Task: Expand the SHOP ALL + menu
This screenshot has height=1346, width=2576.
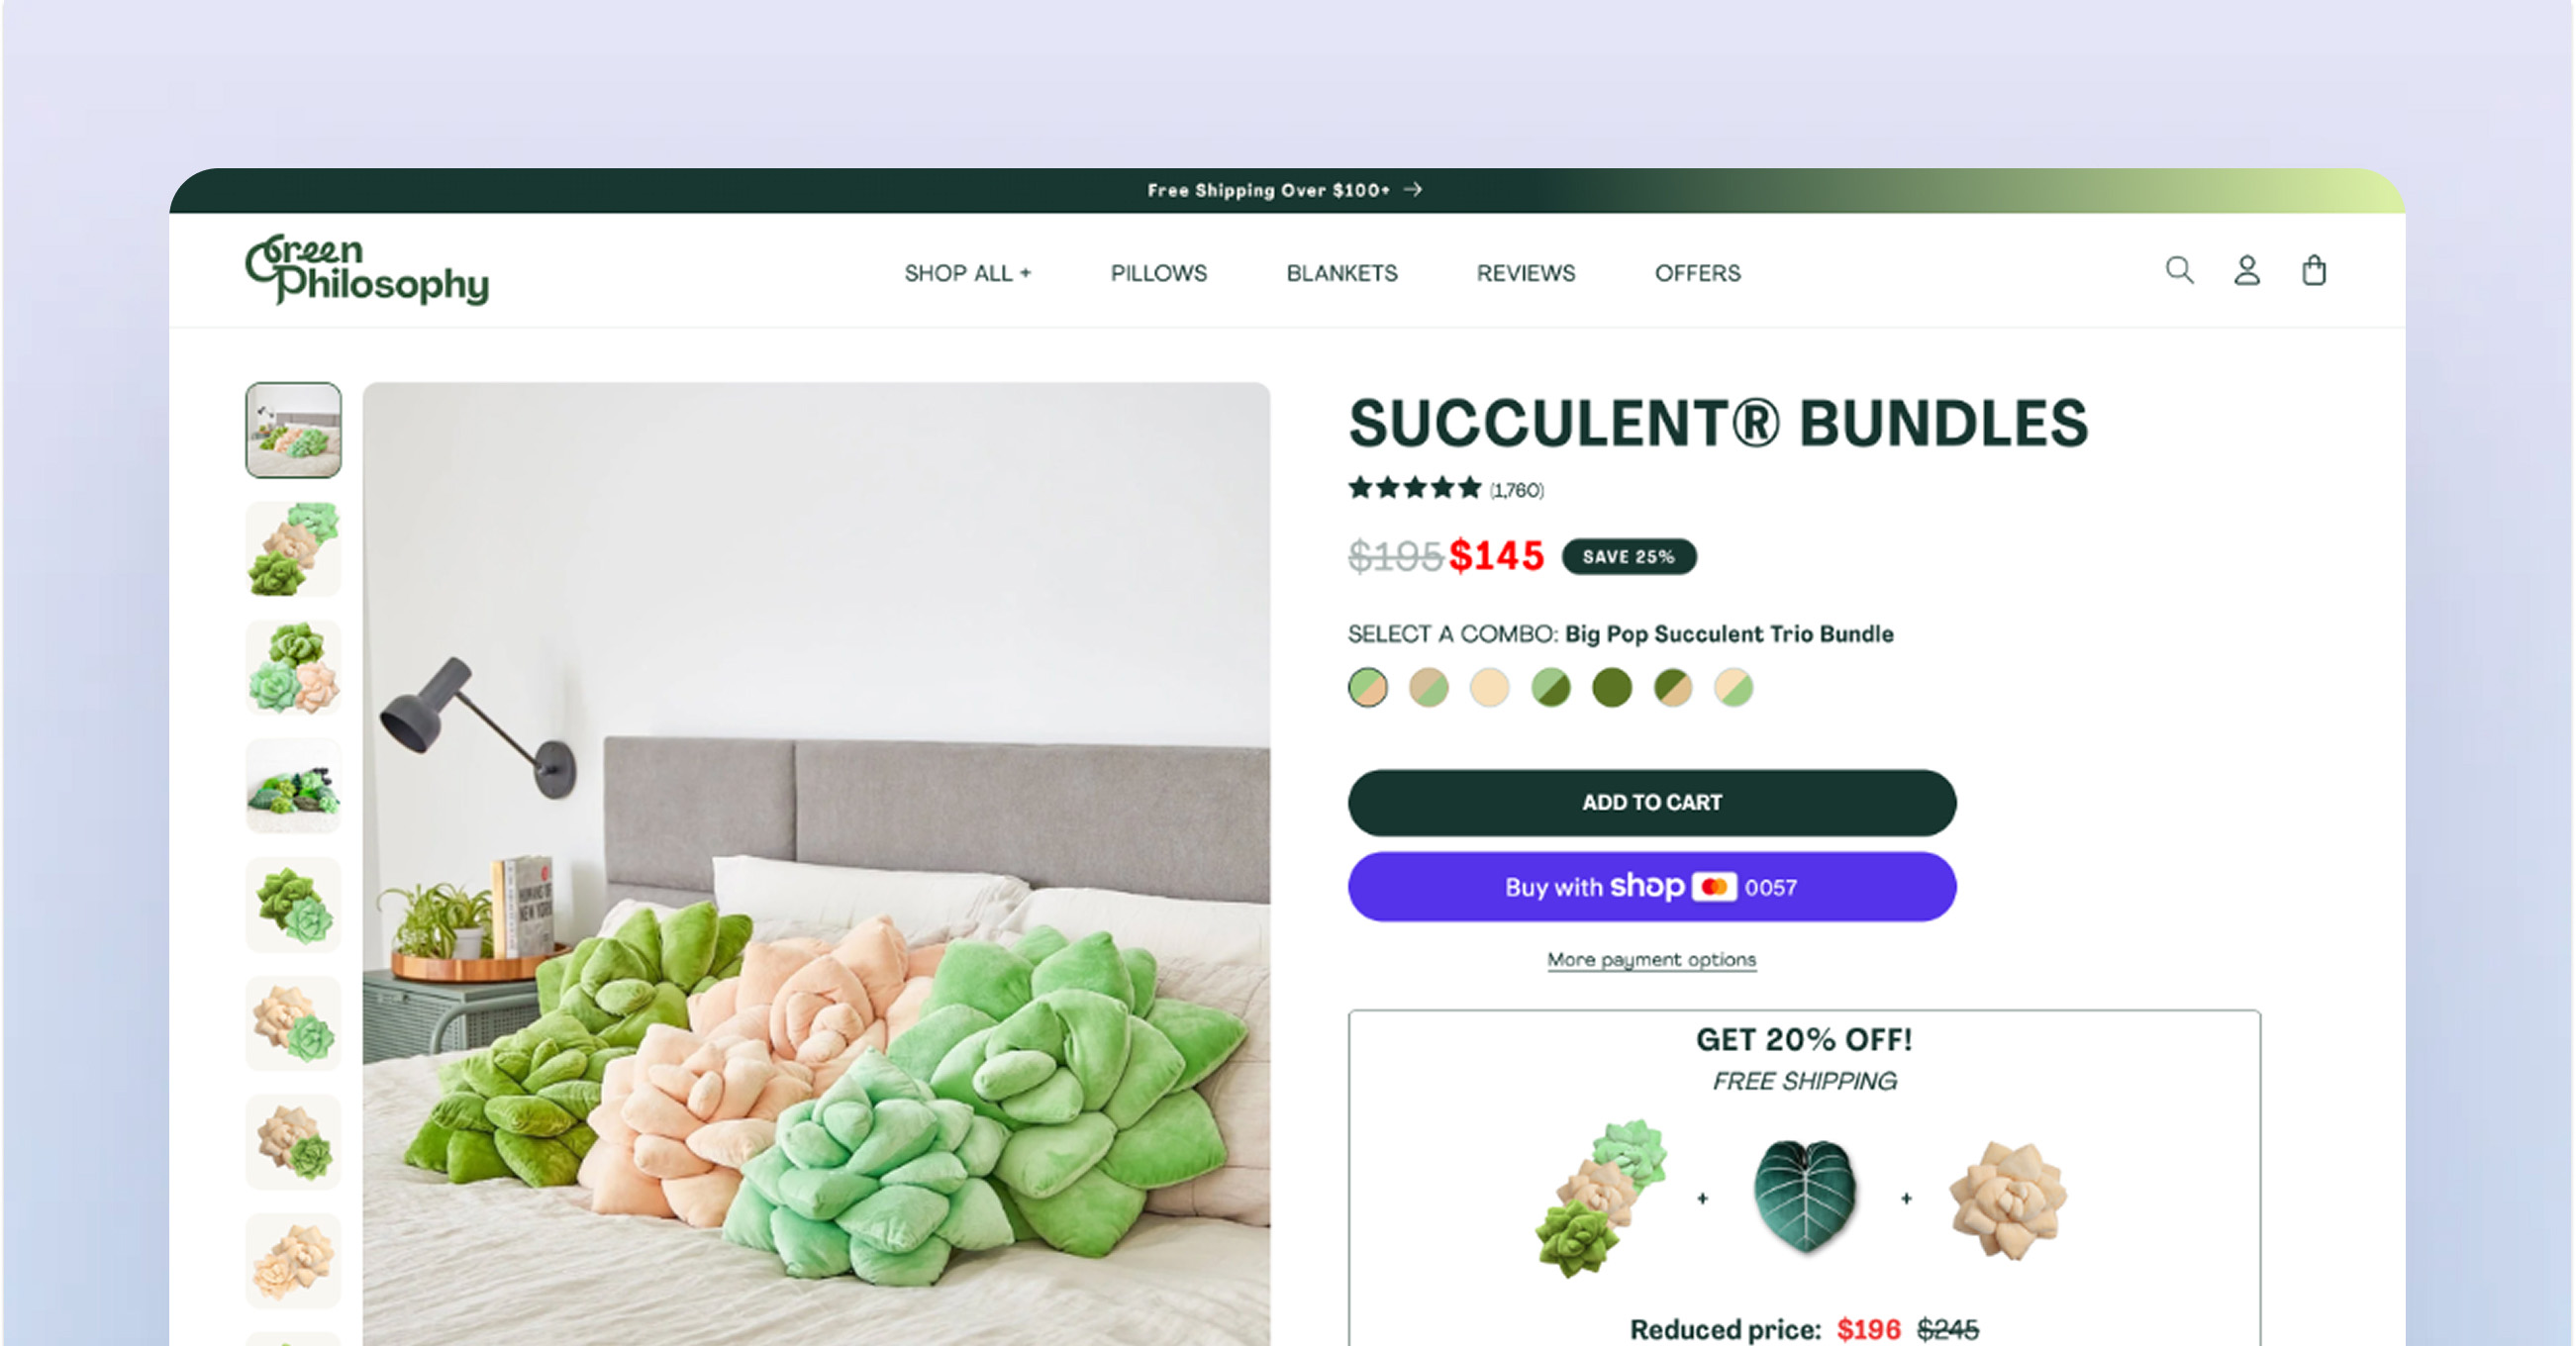Action: coord(967,273)
